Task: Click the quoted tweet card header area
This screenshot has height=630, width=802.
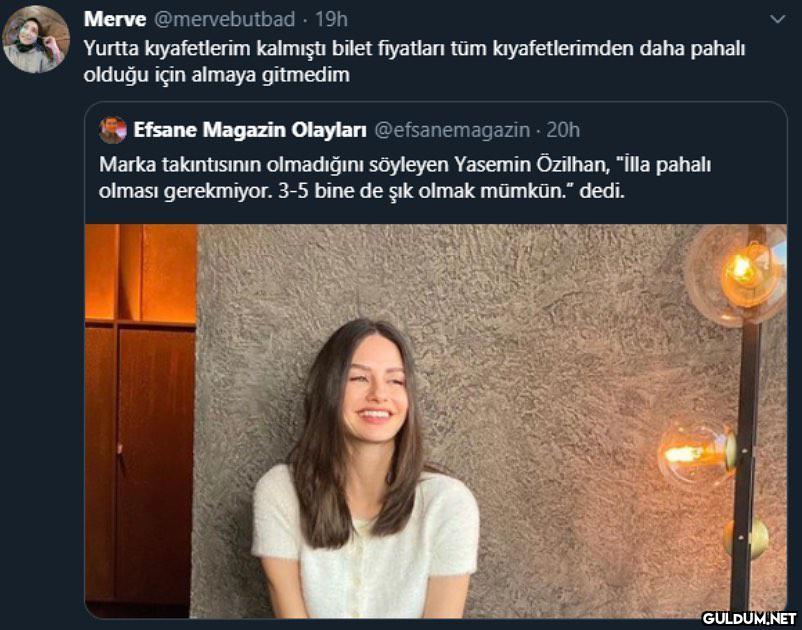Action: pos(436,130)
